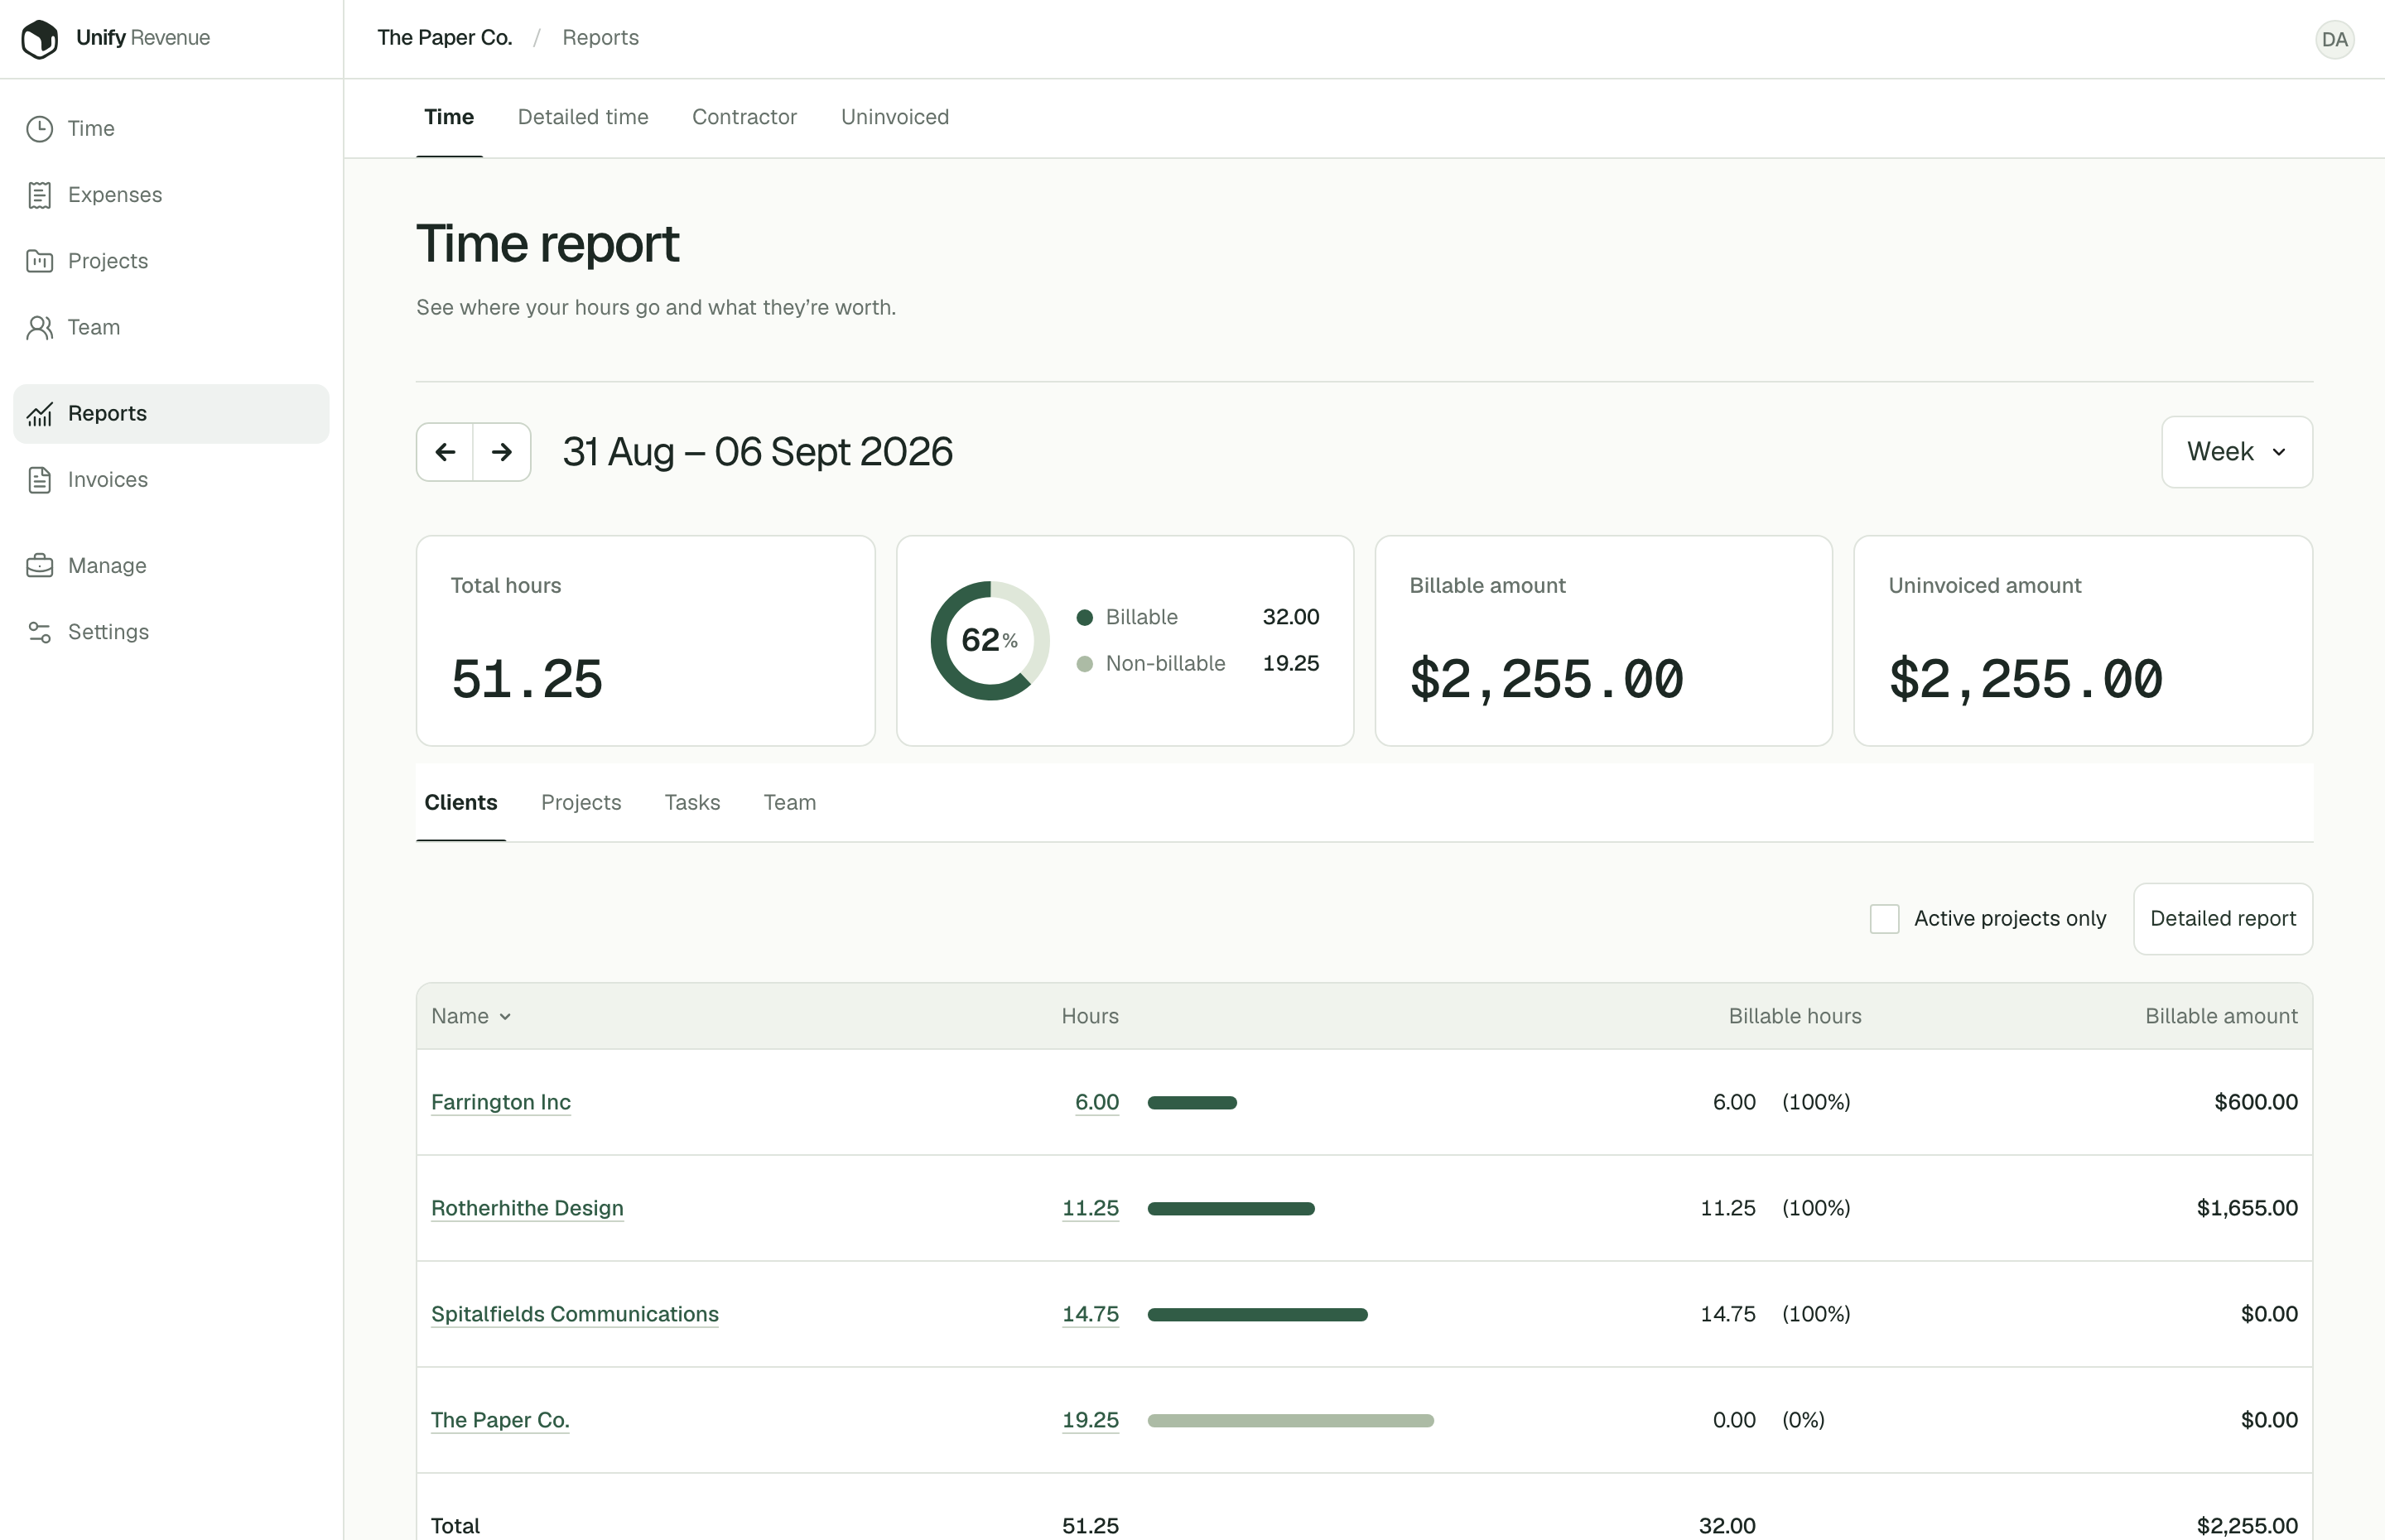Click the 19.25 hours link
Screen dimensions: 2385x1540
point(1090,1420)
